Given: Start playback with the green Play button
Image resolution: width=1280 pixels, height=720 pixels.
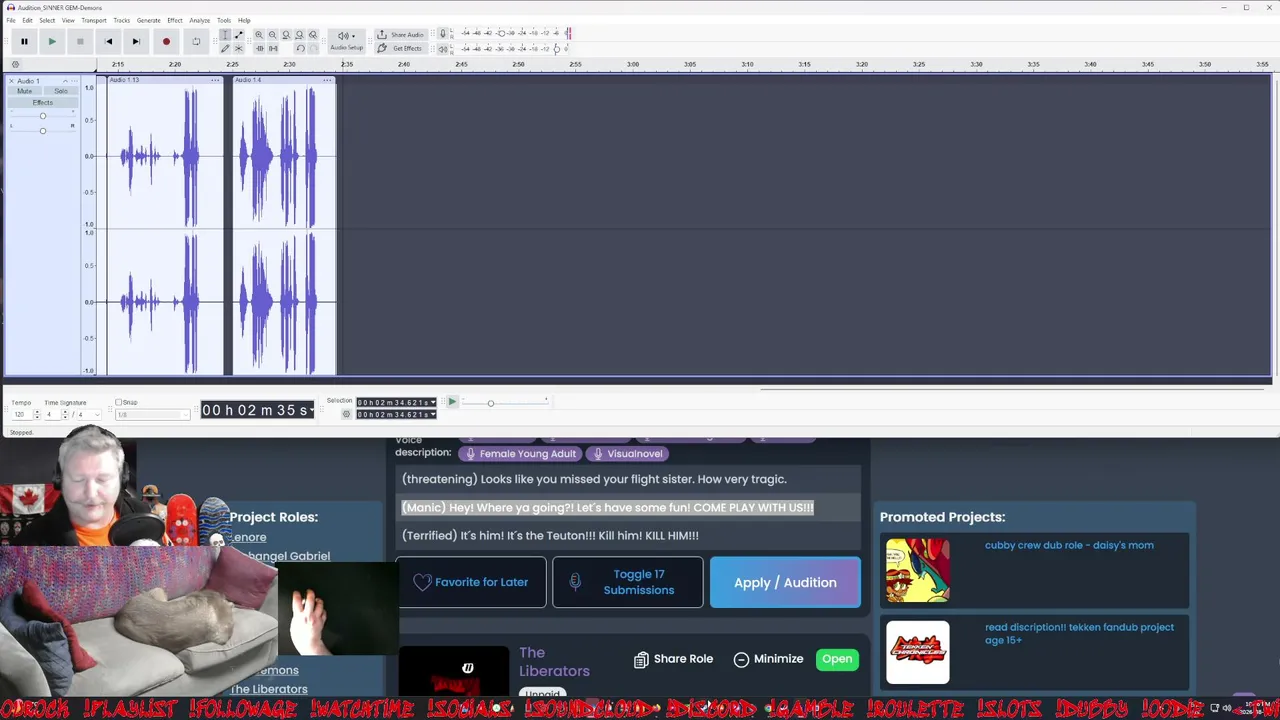Looking at the screenshot, I should pos(52,41).
